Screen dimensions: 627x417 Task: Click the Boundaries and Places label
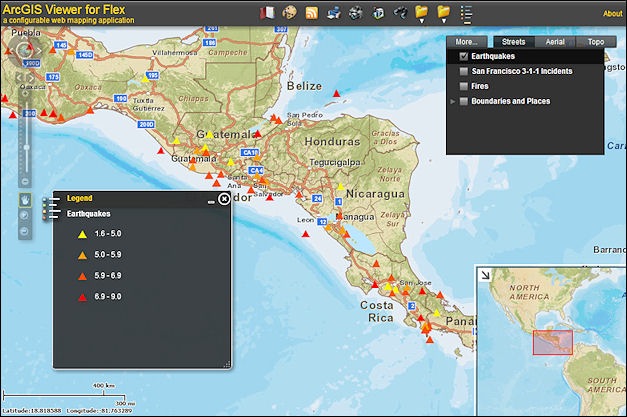tap(511, 101)
